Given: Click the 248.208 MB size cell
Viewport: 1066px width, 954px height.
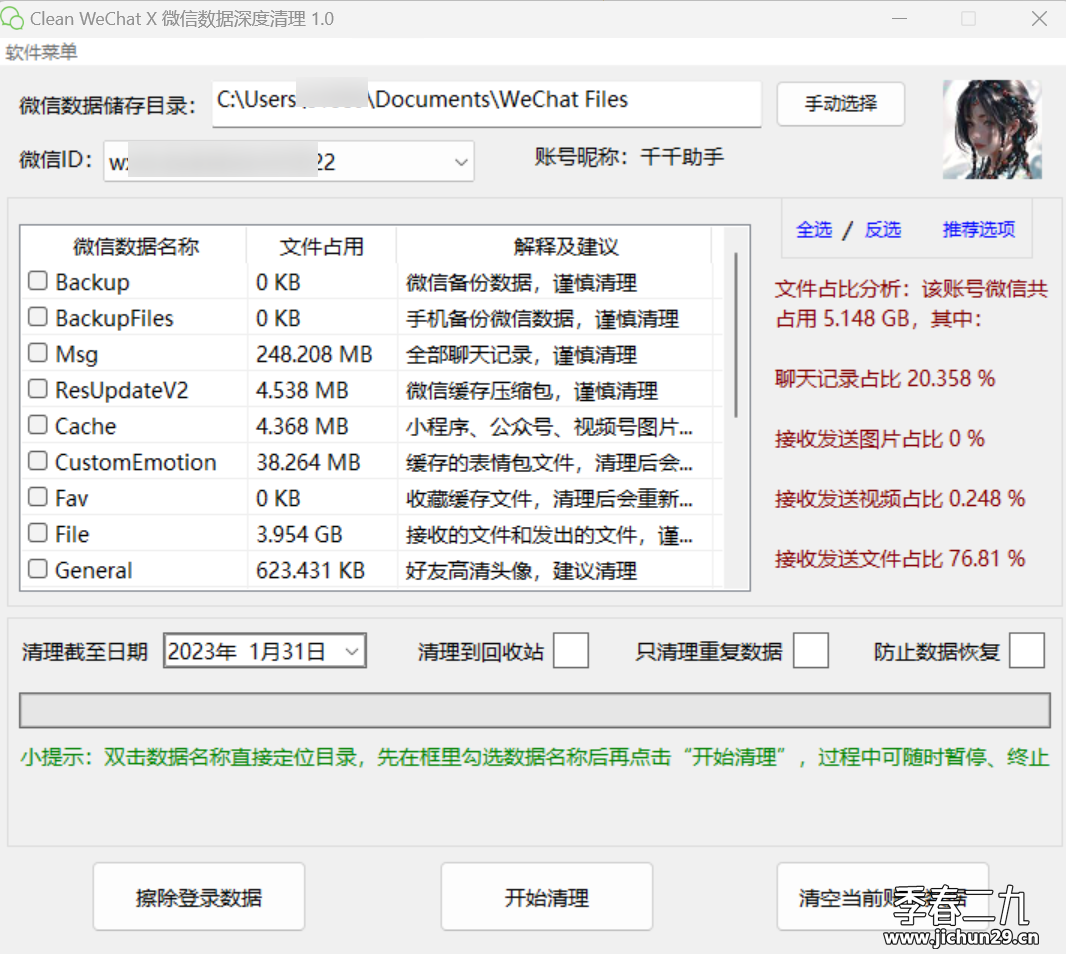Looking at the screenshot, I should (x=314, y=354).
